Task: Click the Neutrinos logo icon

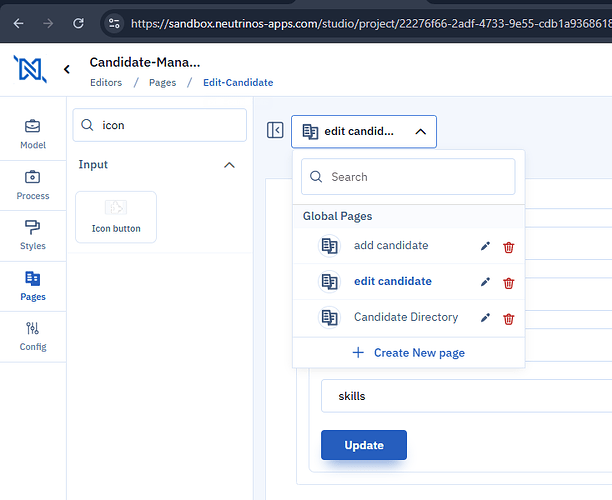Action: tap(30, 69)
